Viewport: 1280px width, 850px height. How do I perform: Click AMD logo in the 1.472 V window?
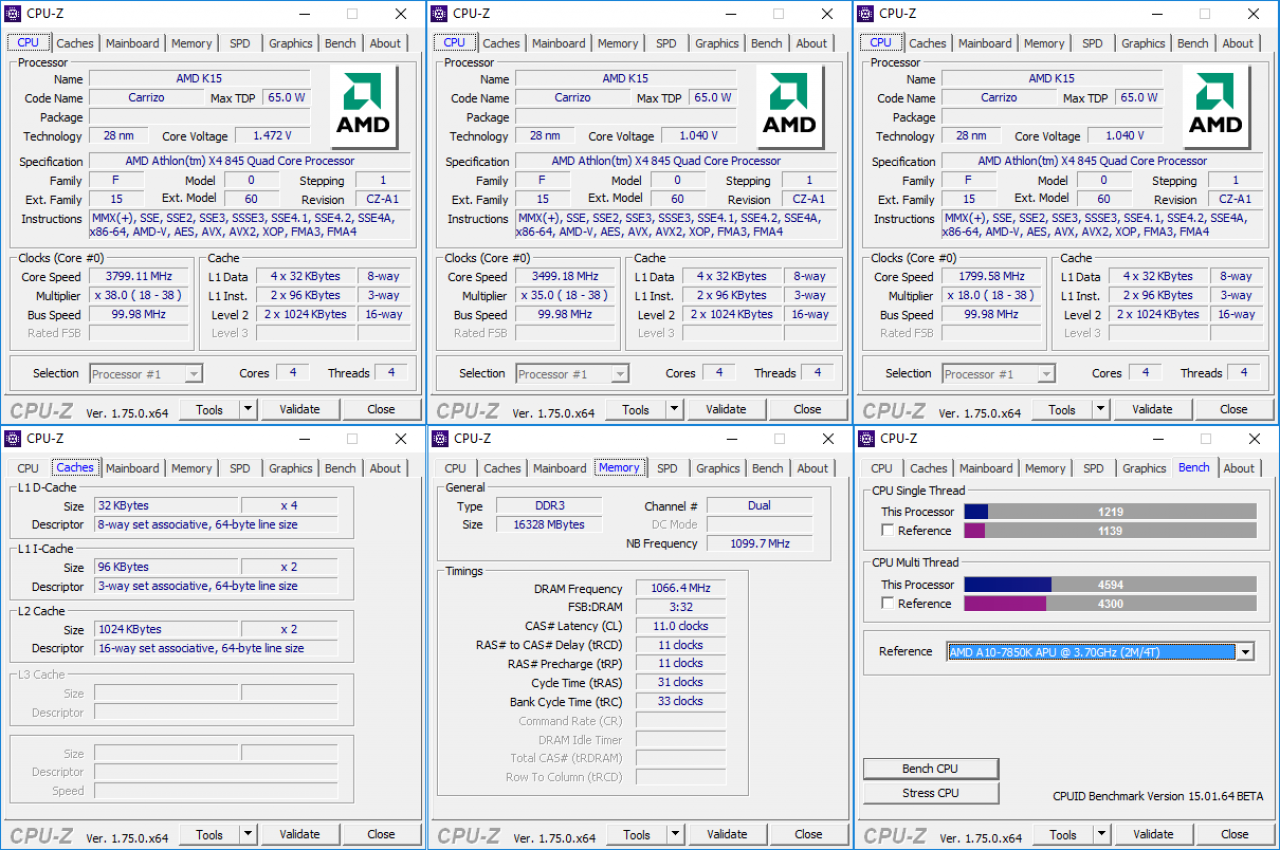pyautogui.click(x=363, y=107)
